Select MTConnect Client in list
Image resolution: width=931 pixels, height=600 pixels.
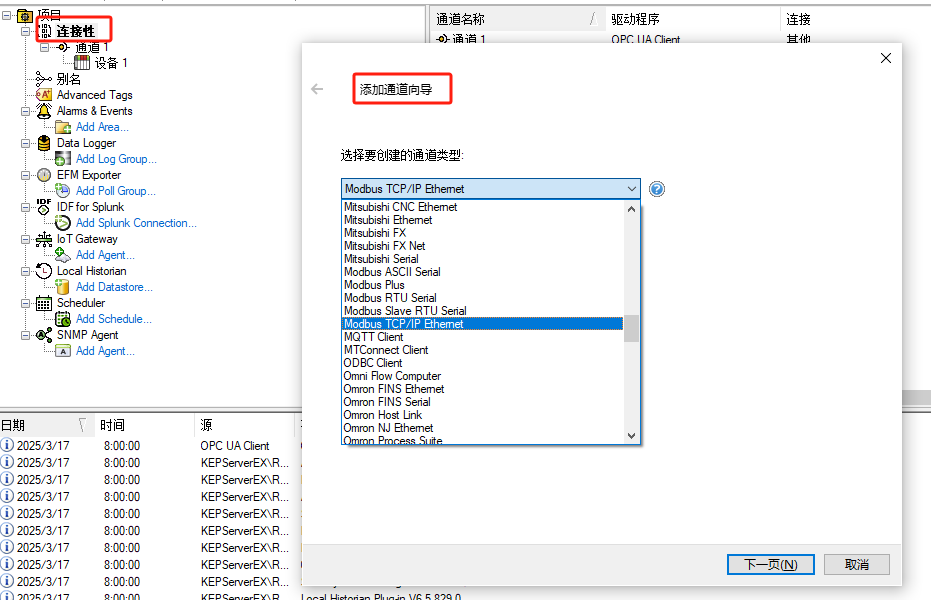point(483,350)
